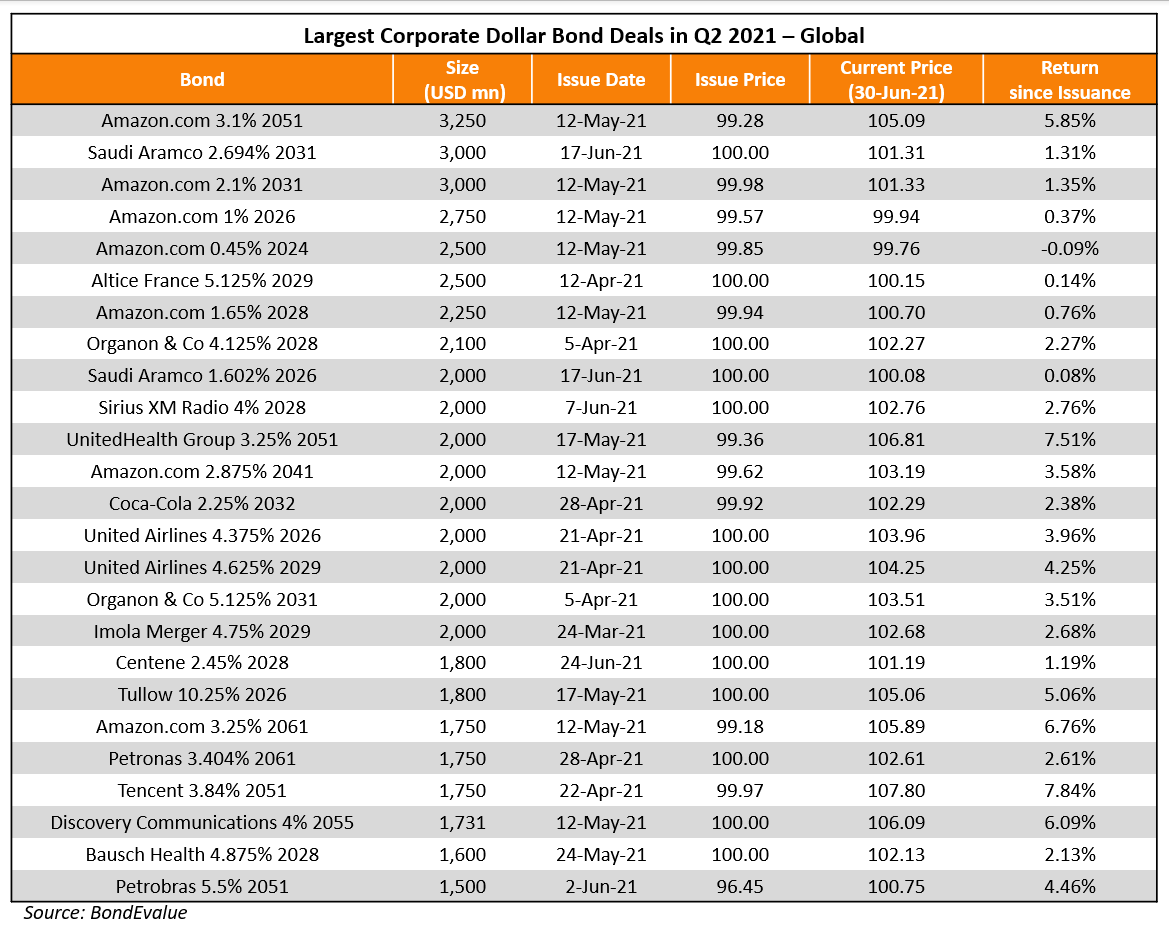
Task: Click the current price '107.80'
Action: 896,791
